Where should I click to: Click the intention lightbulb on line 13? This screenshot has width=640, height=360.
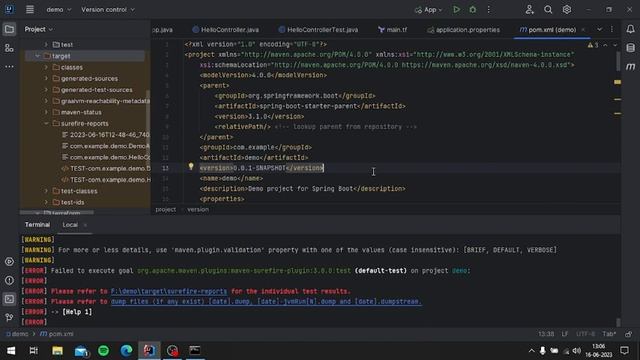coord(191,167)
